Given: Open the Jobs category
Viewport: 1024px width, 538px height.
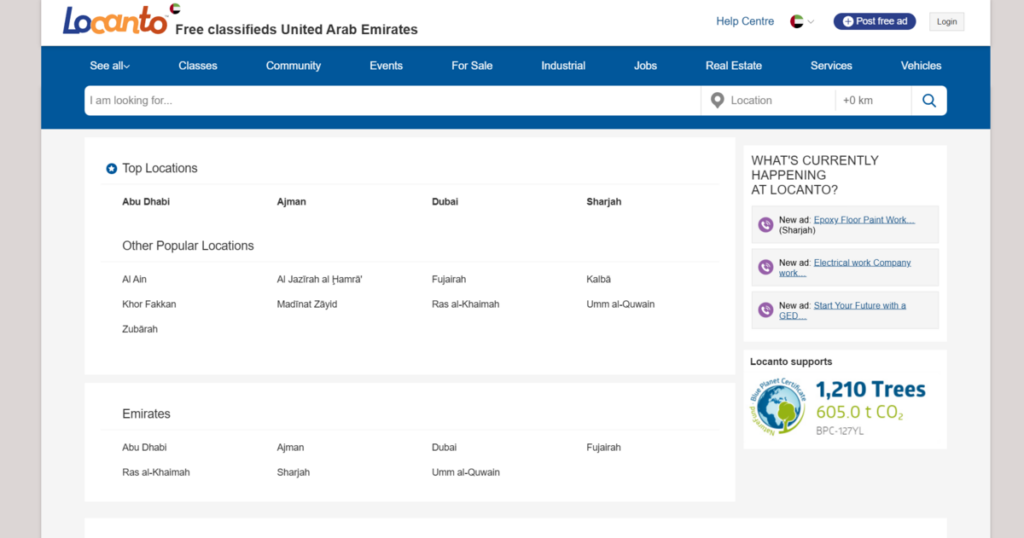Looking at the screenshot, I should pos(645,66).
